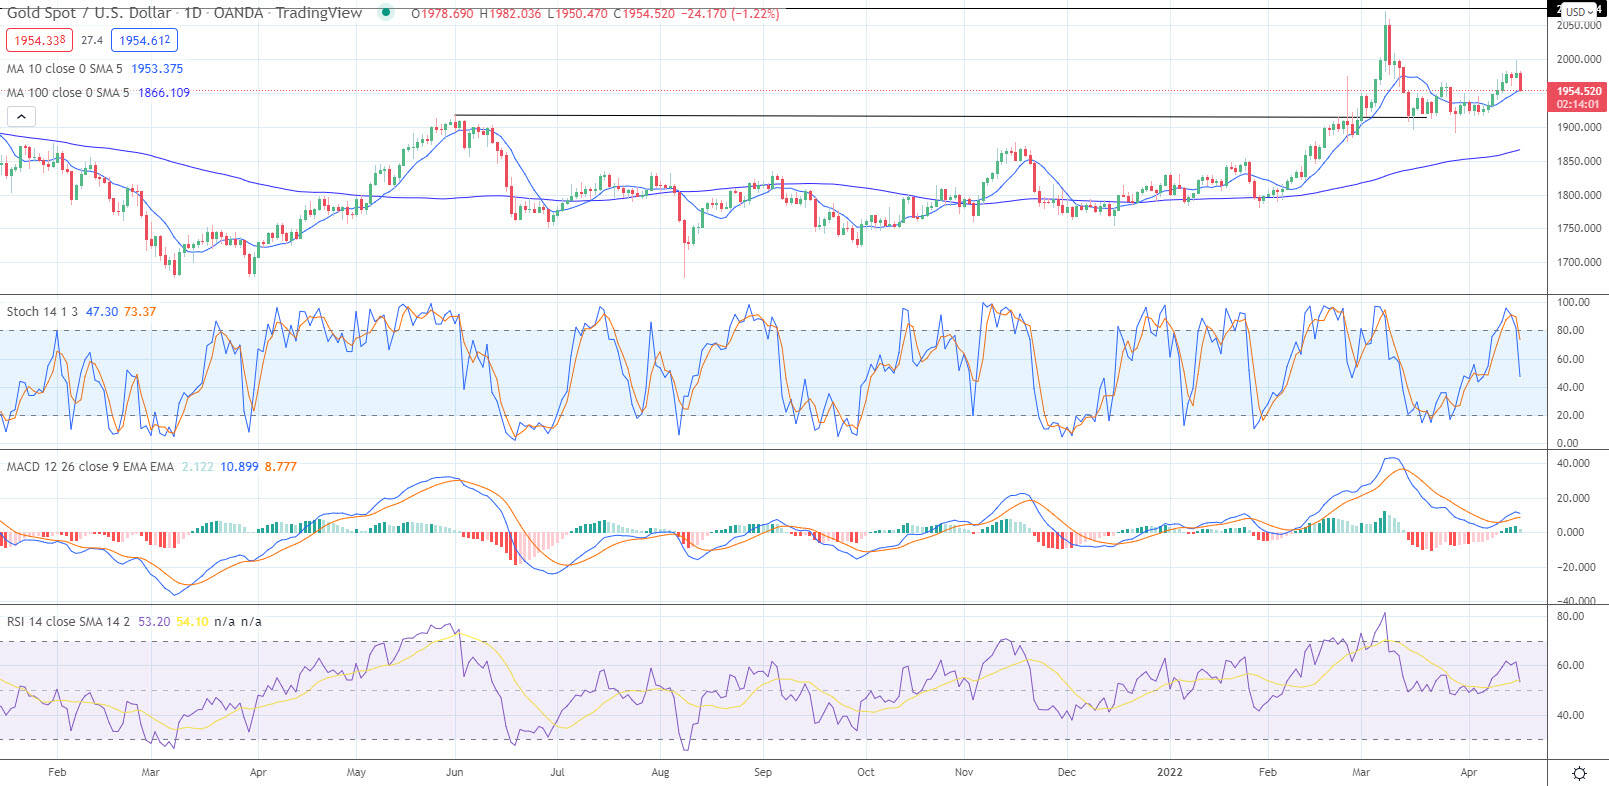The height and width of the screenshot is (786, 1609).
Task: Click the spread value 27.4 between prices
Action: pyautogui.click(x=92, y=41)
